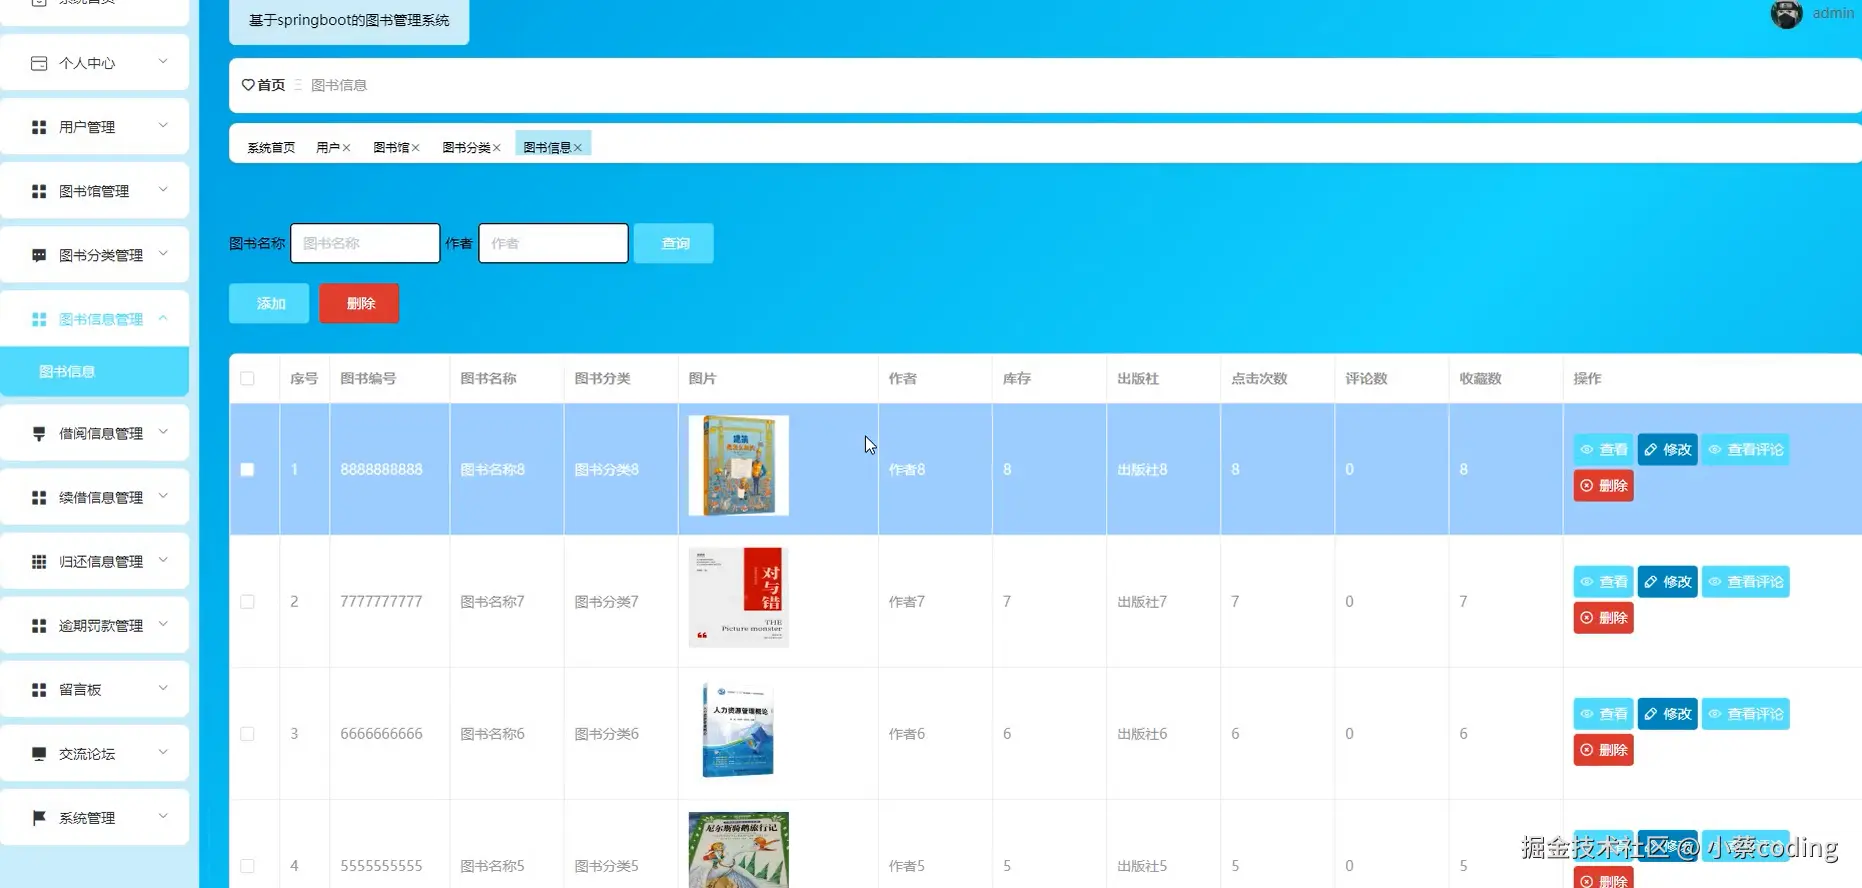
Task: Click 修改 for 图书名称7 row
Action: (1667, 582)
